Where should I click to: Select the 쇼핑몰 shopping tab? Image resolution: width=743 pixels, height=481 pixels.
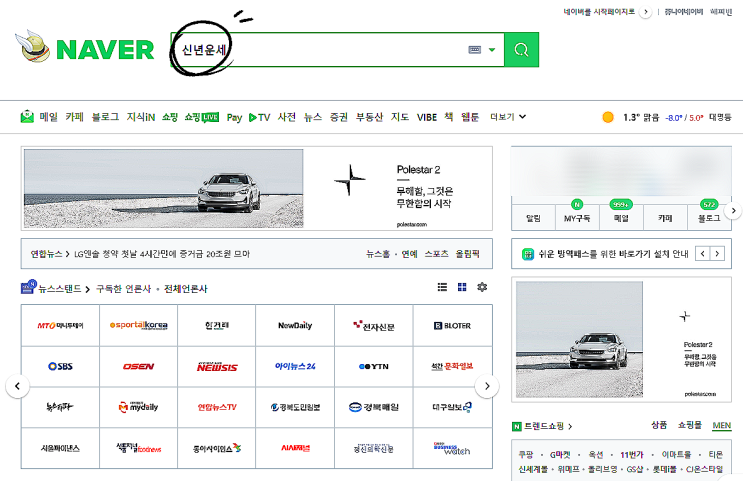tap(689, 425)
